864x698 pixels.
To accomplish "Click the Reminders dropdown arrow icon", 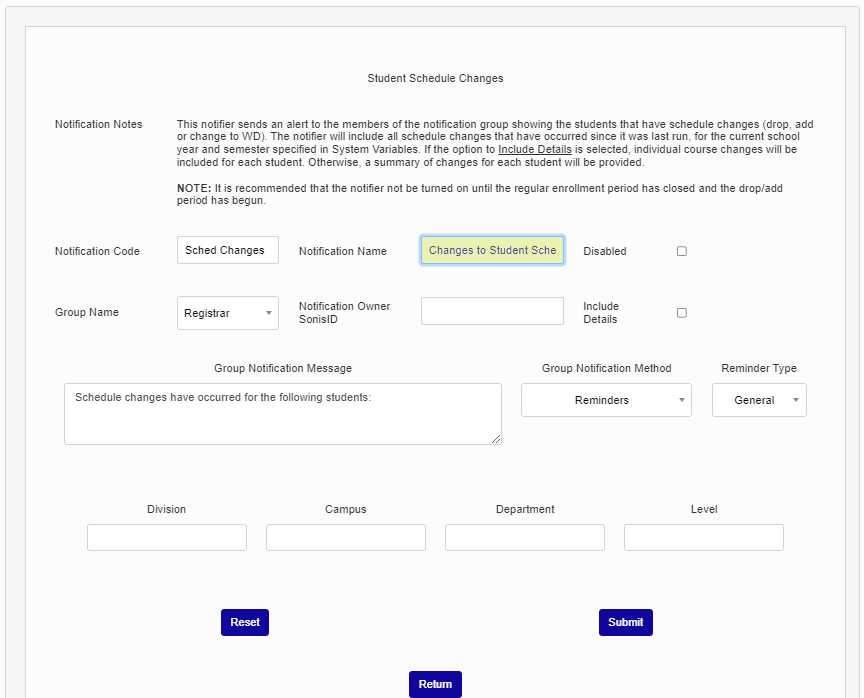I will [682, 400].
